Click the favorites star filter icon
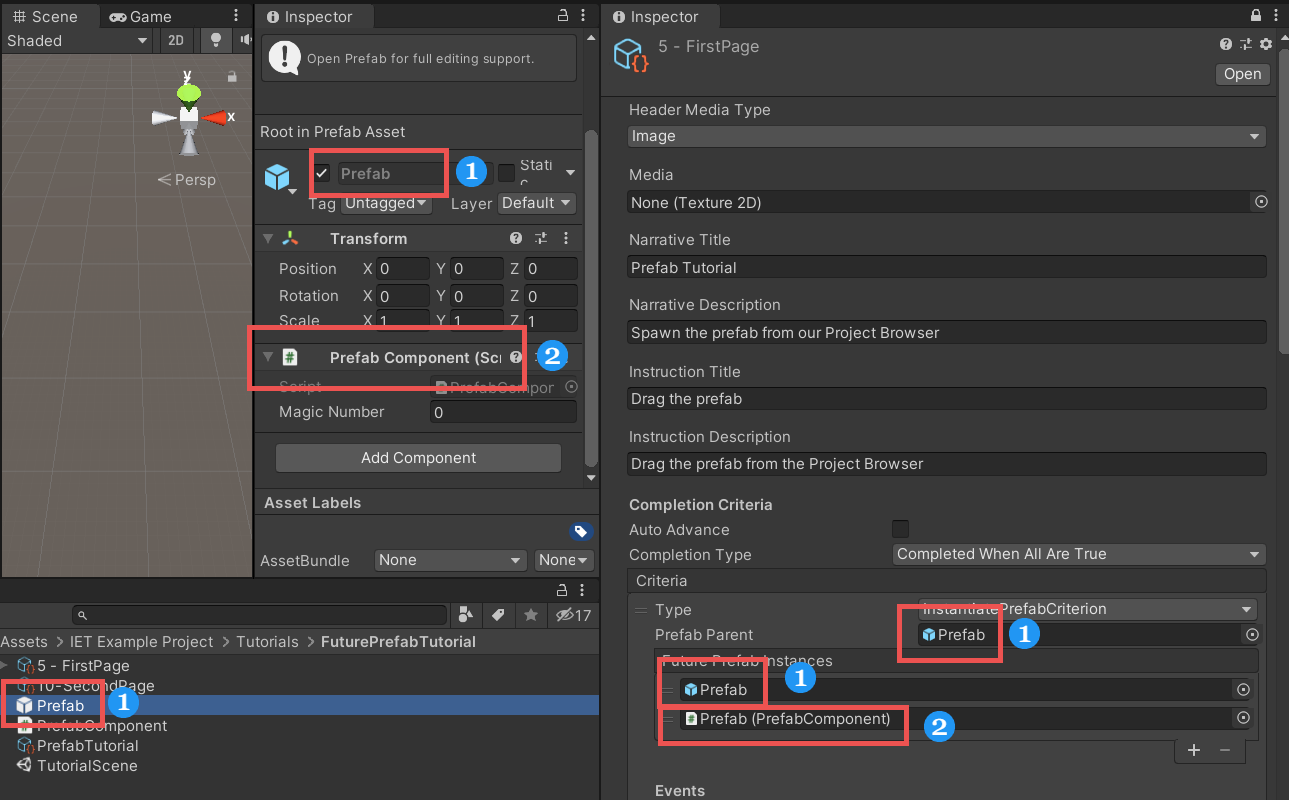 coord(531,615)
